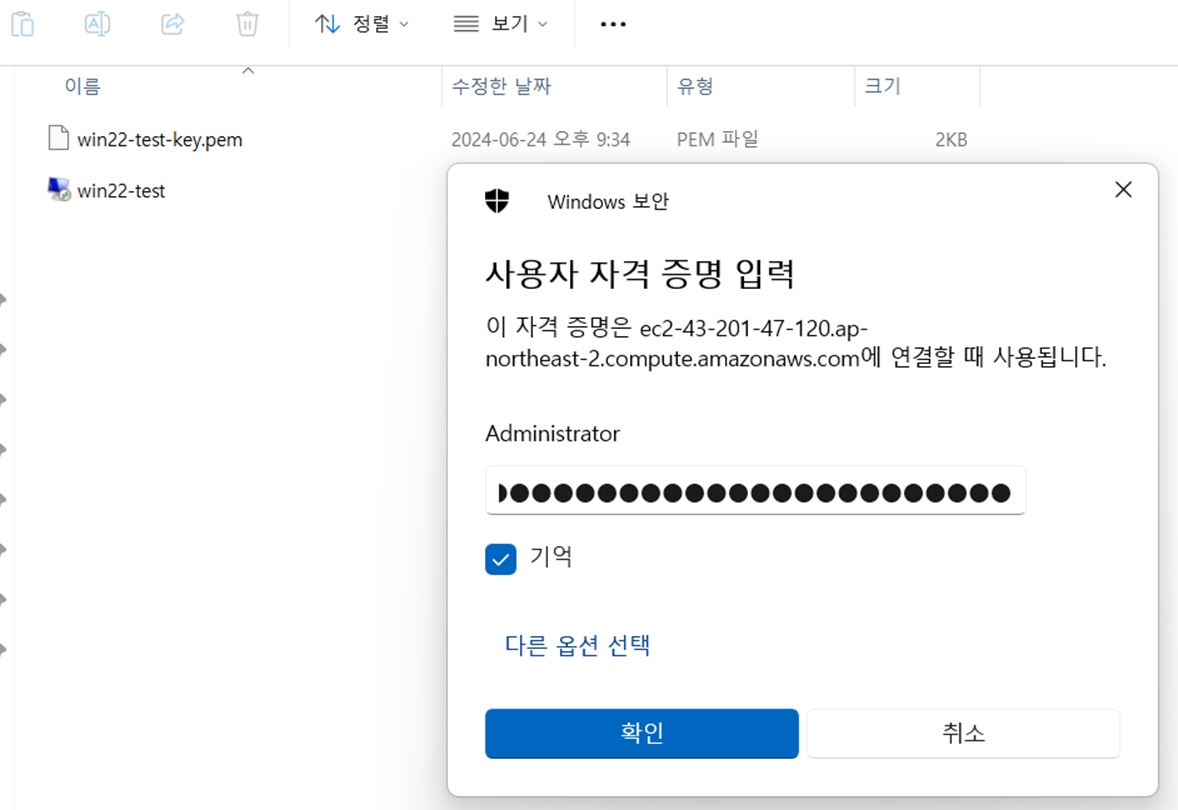This screenshot has height=810, width=1178.
Task: Open the 보기 view dropdown
Action: (x=501, y=24)
